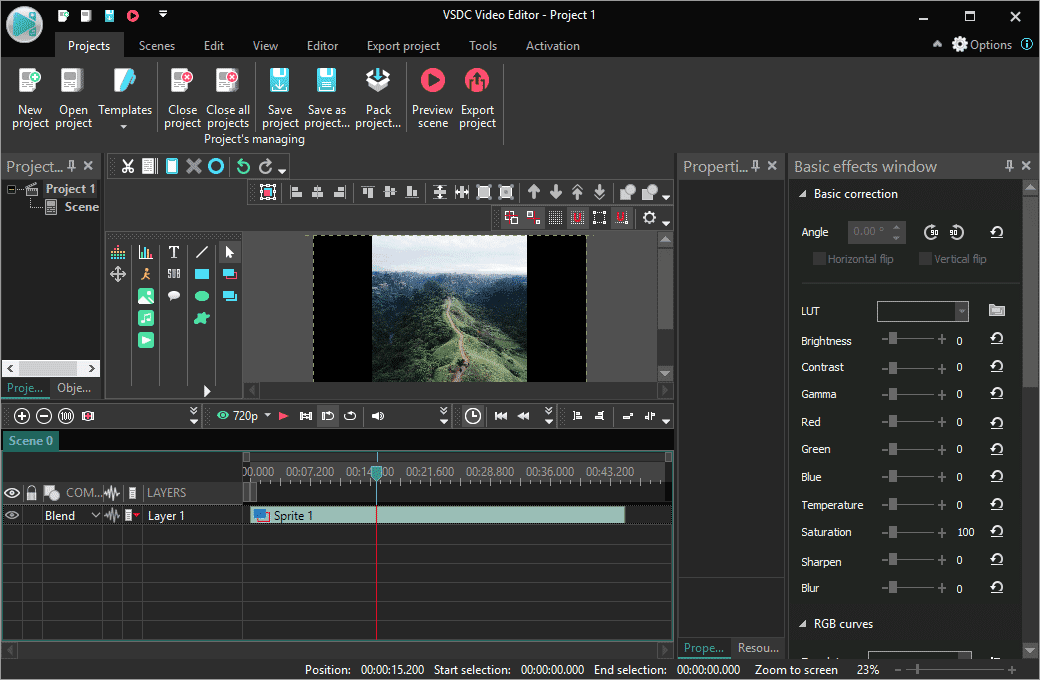Open the Scenes ribbon tab
This screenshot has height=680, width=1040.
coord(157,46)
